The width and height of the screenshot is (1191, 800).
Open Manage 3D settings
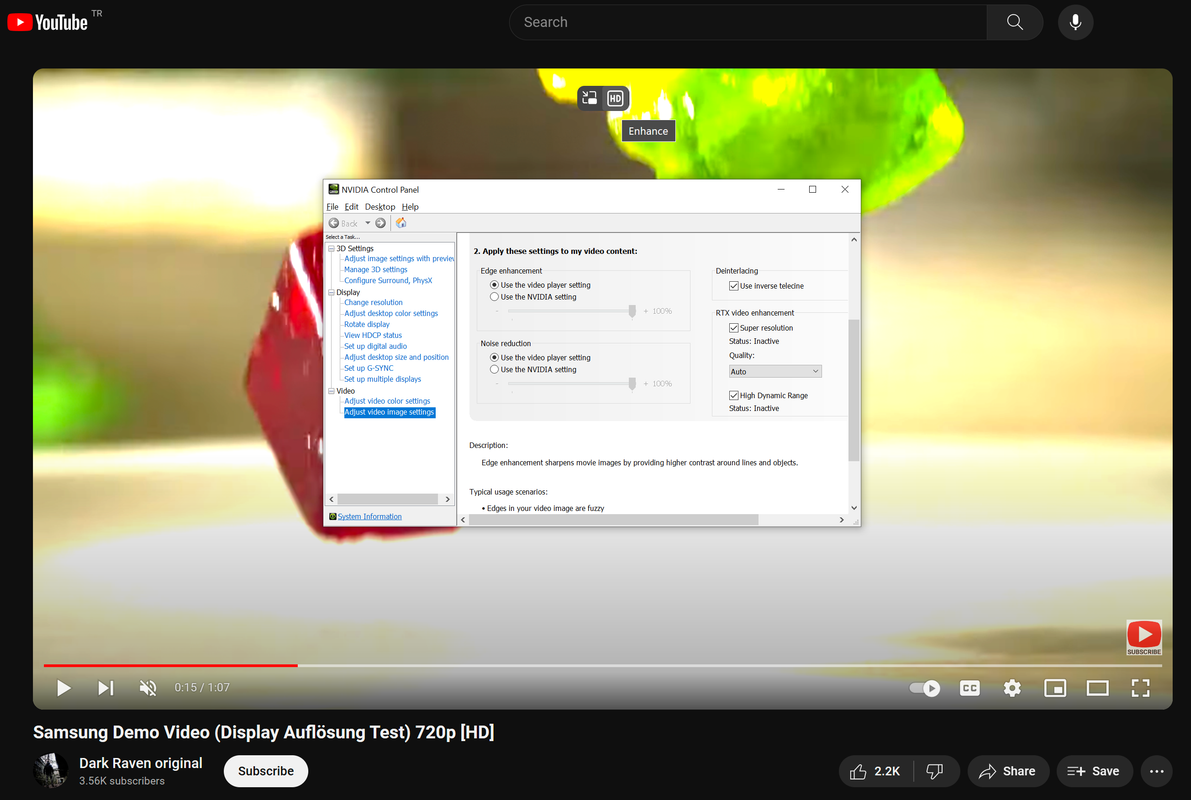tap(375, 270)
